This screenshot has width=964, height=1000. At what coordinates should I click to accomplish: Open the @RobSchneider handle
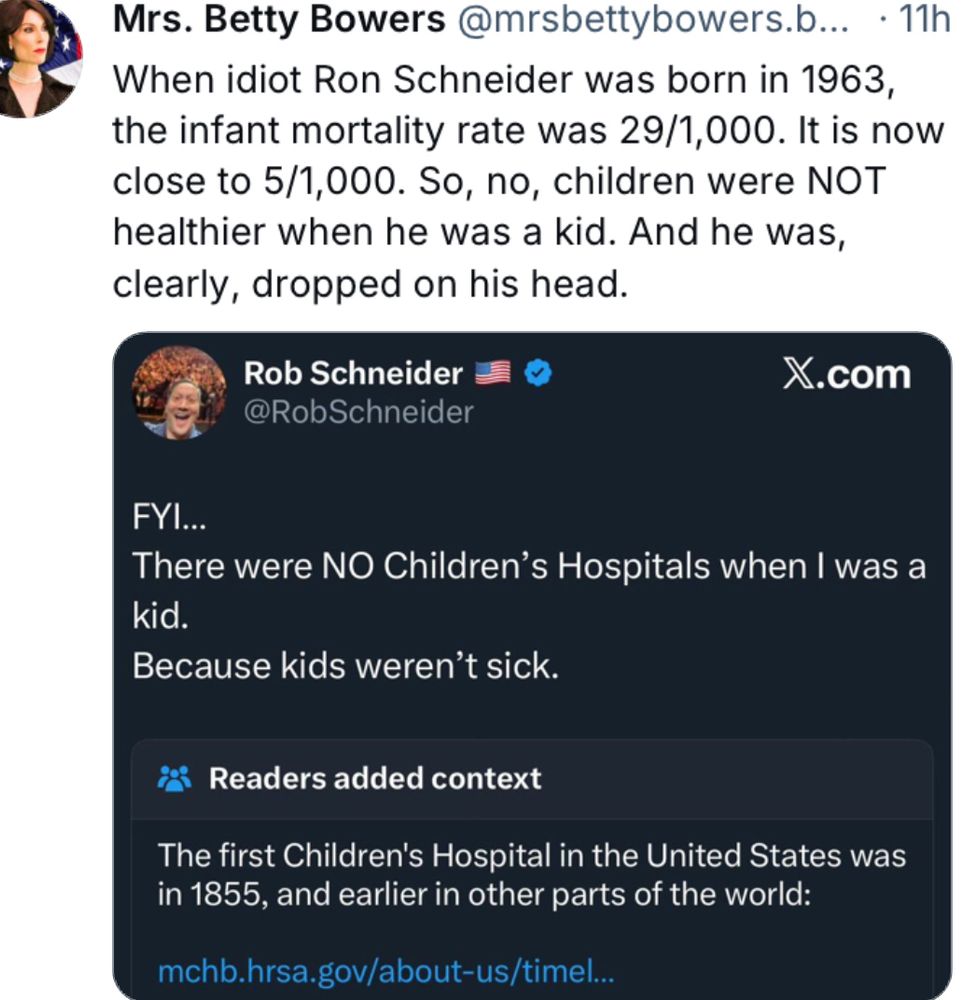[358, 411]
